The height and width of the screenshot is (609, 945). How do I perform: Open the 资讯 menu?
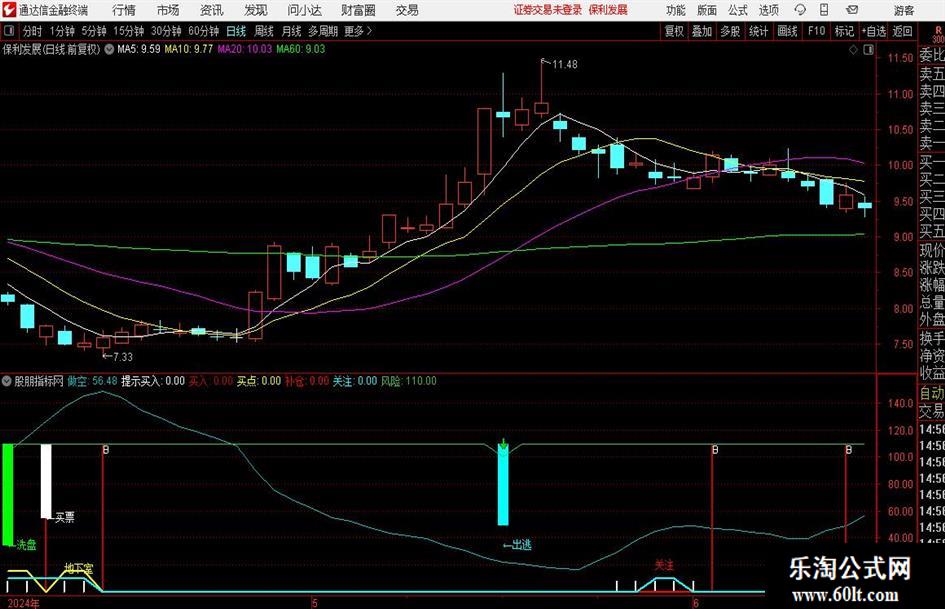tap(212, 10)
